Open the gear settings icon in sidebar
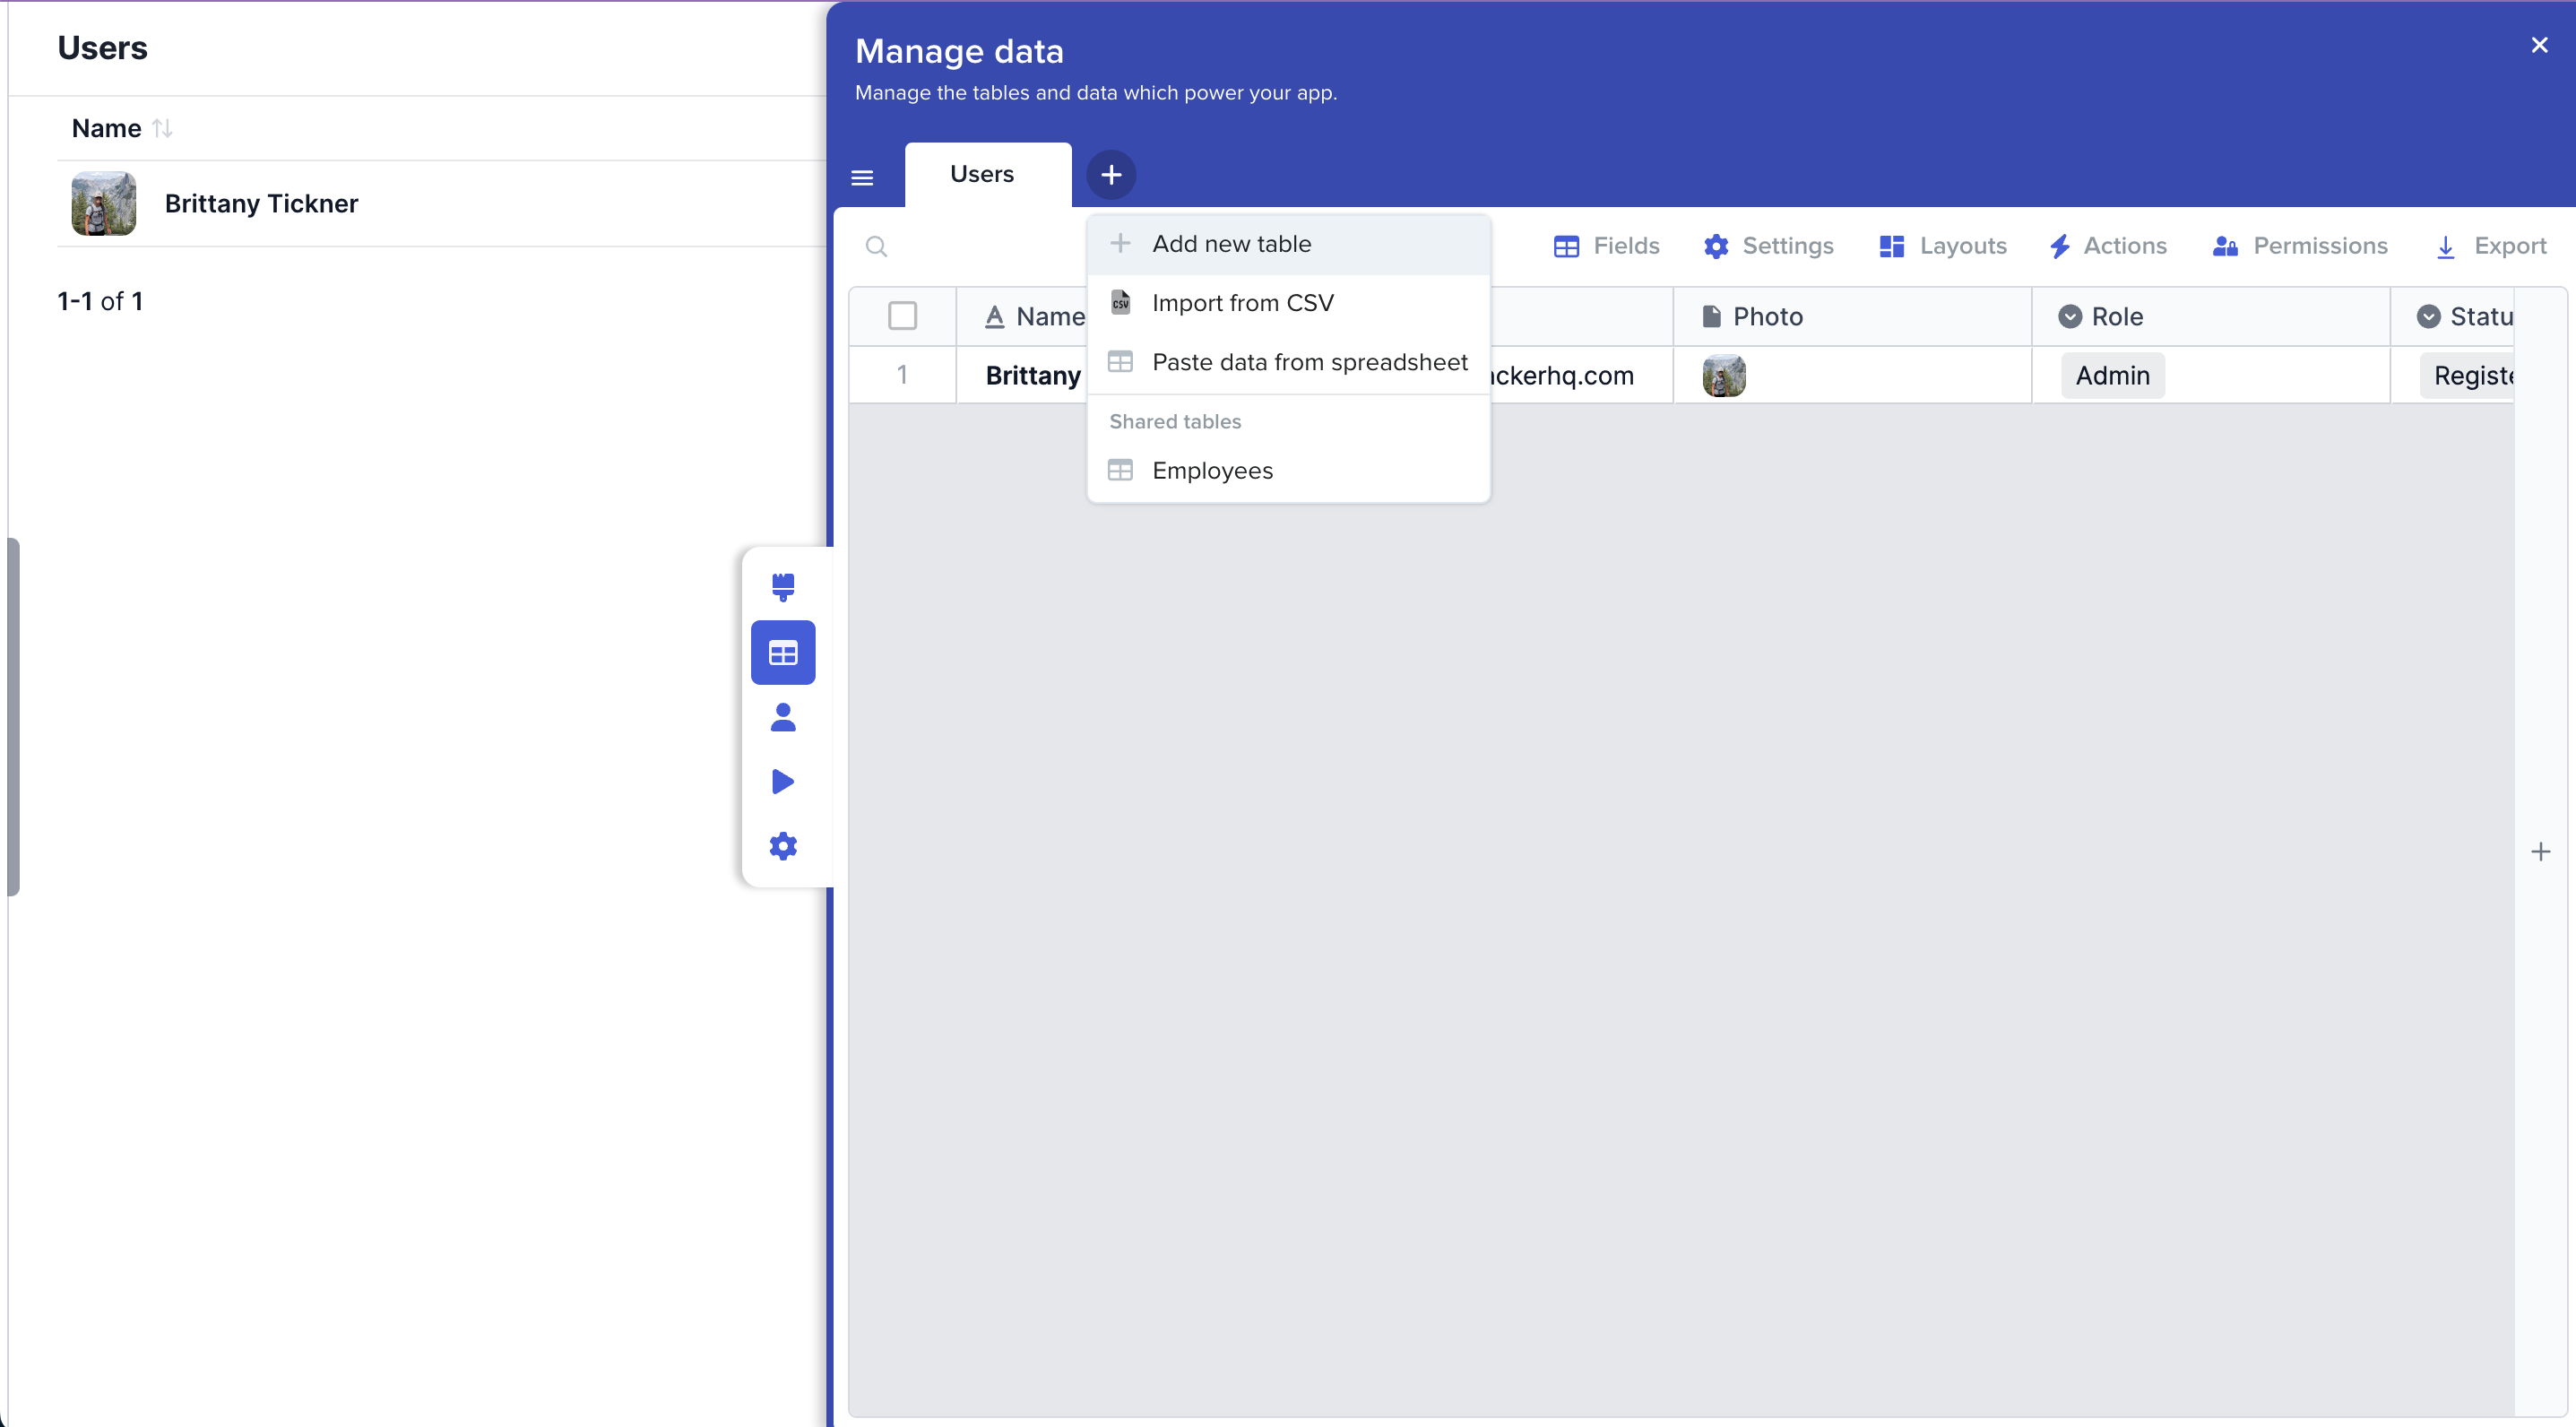Screen dimensions: 2576x1427 783,846
